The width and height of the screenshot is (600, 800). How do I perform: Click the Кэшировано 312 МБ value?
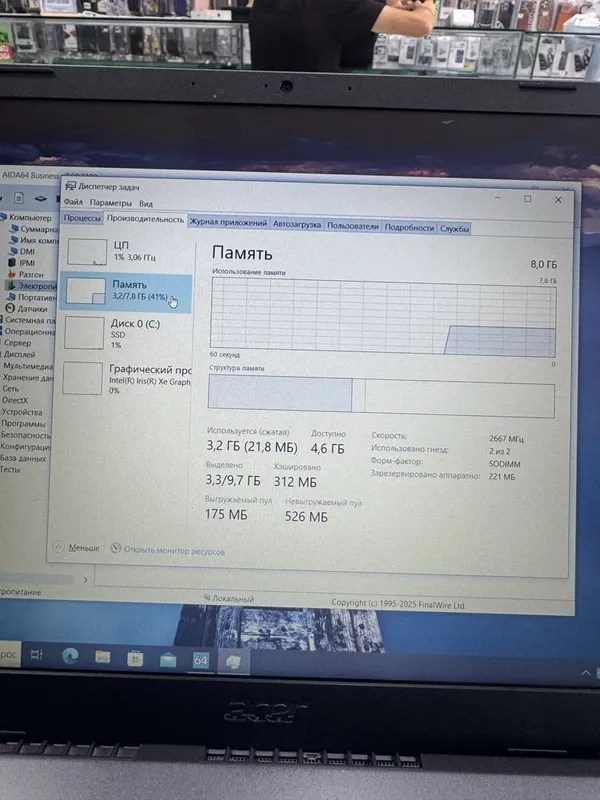(x=295, y=482)
